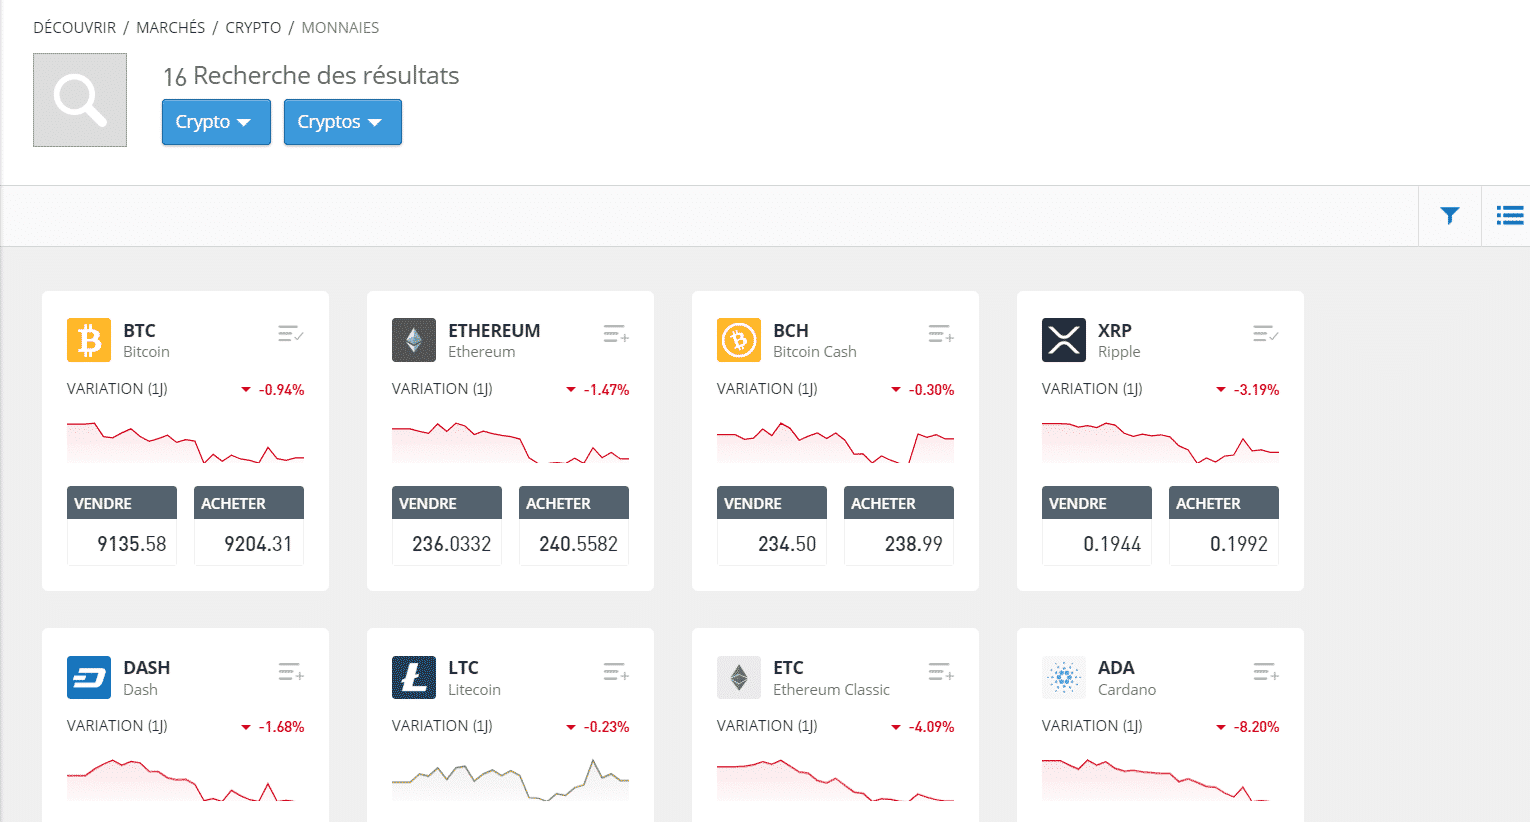Image resolution: width=1530 pixels, height=822 pixels.
Task: Click VENDRE for BCH at 234.50
Action: [x=772, y=526]
